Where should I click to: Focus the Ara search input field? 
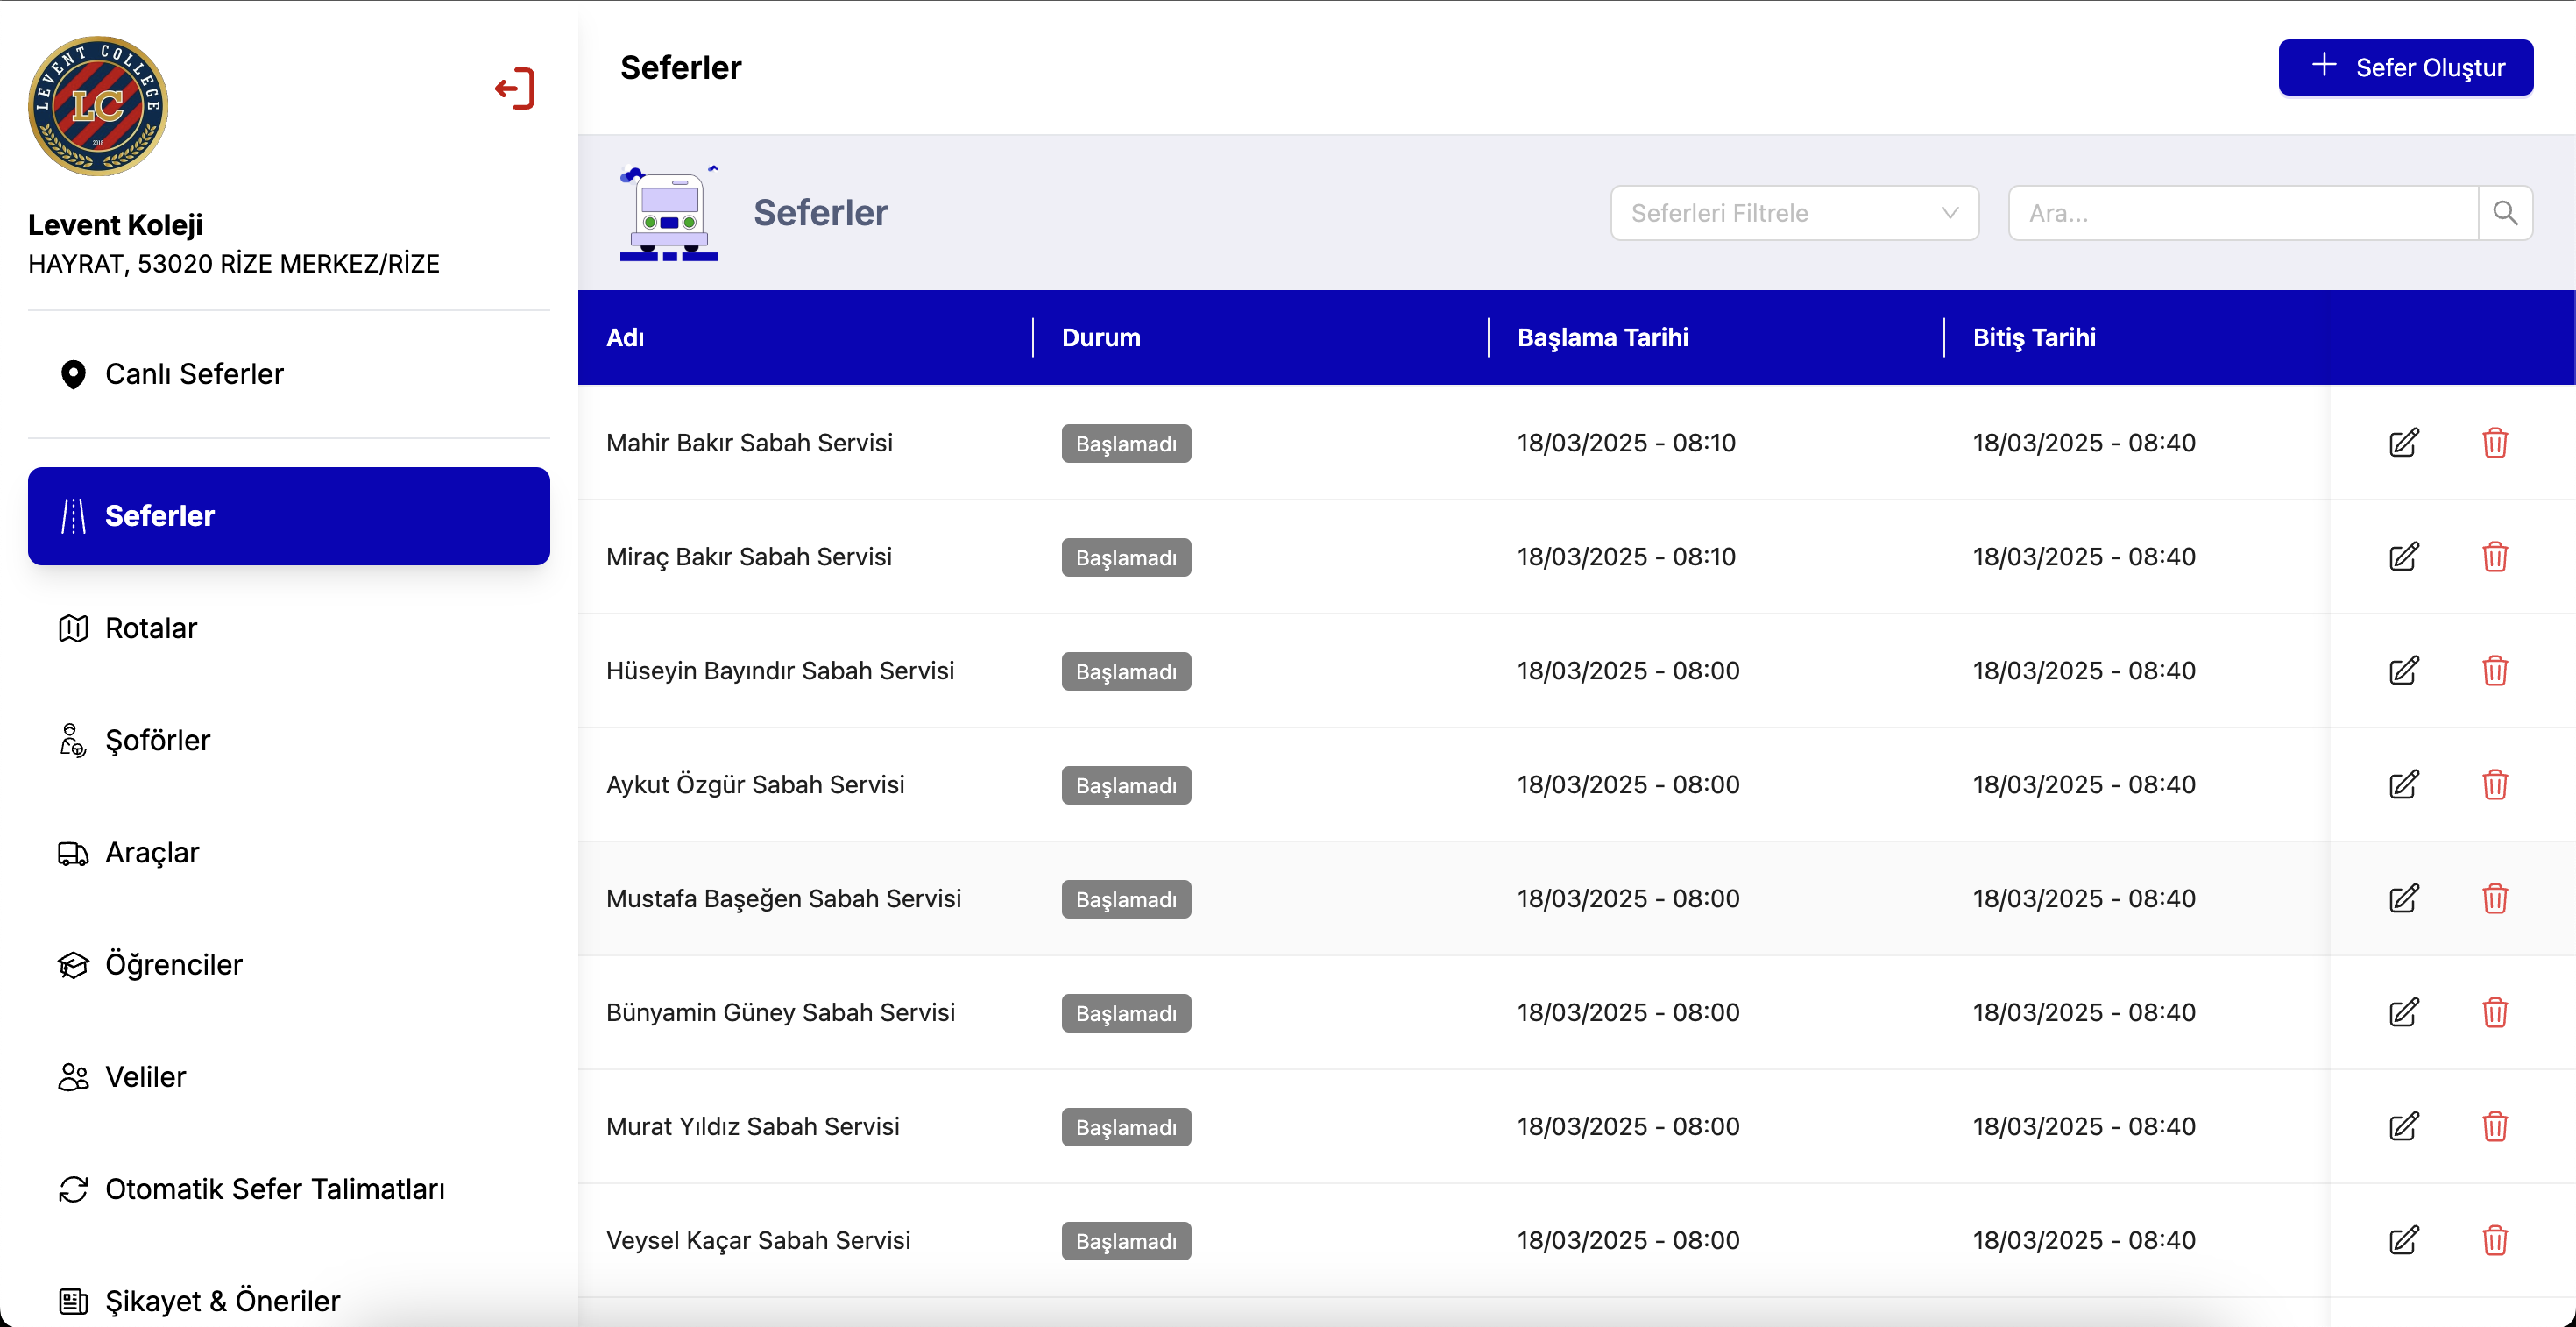[2242, 213]
